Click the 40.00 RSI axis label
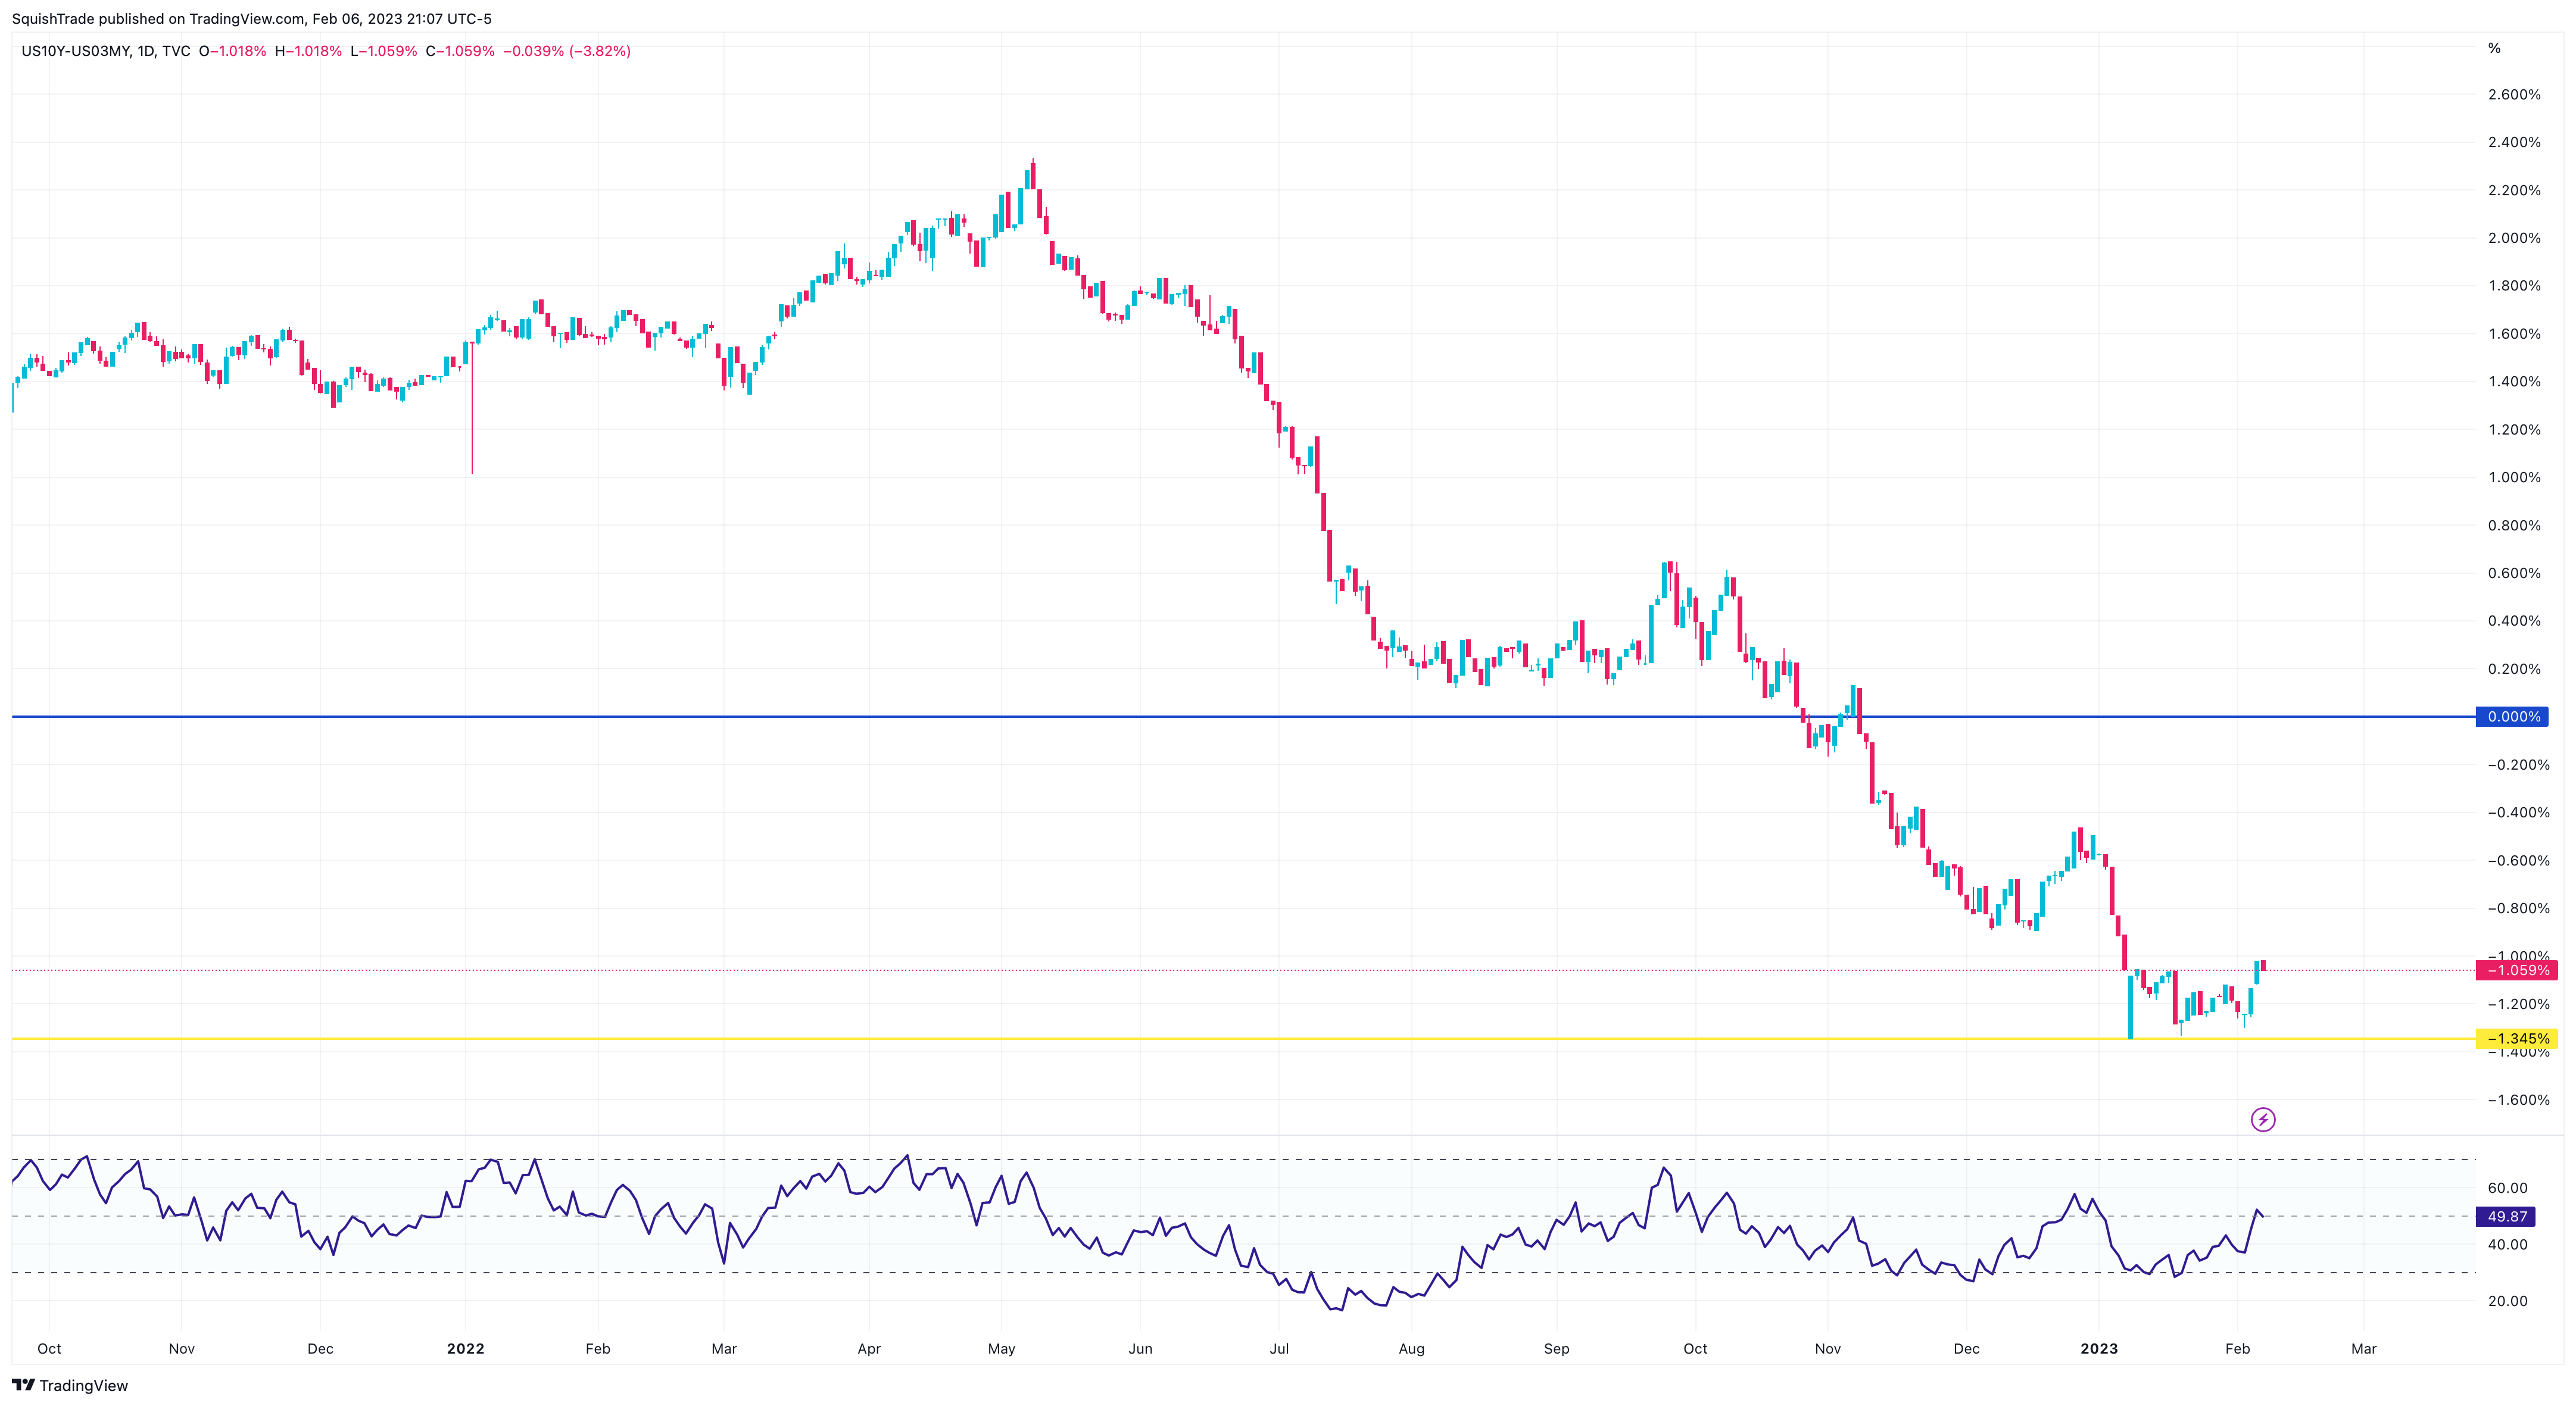 point(2507,1244)
